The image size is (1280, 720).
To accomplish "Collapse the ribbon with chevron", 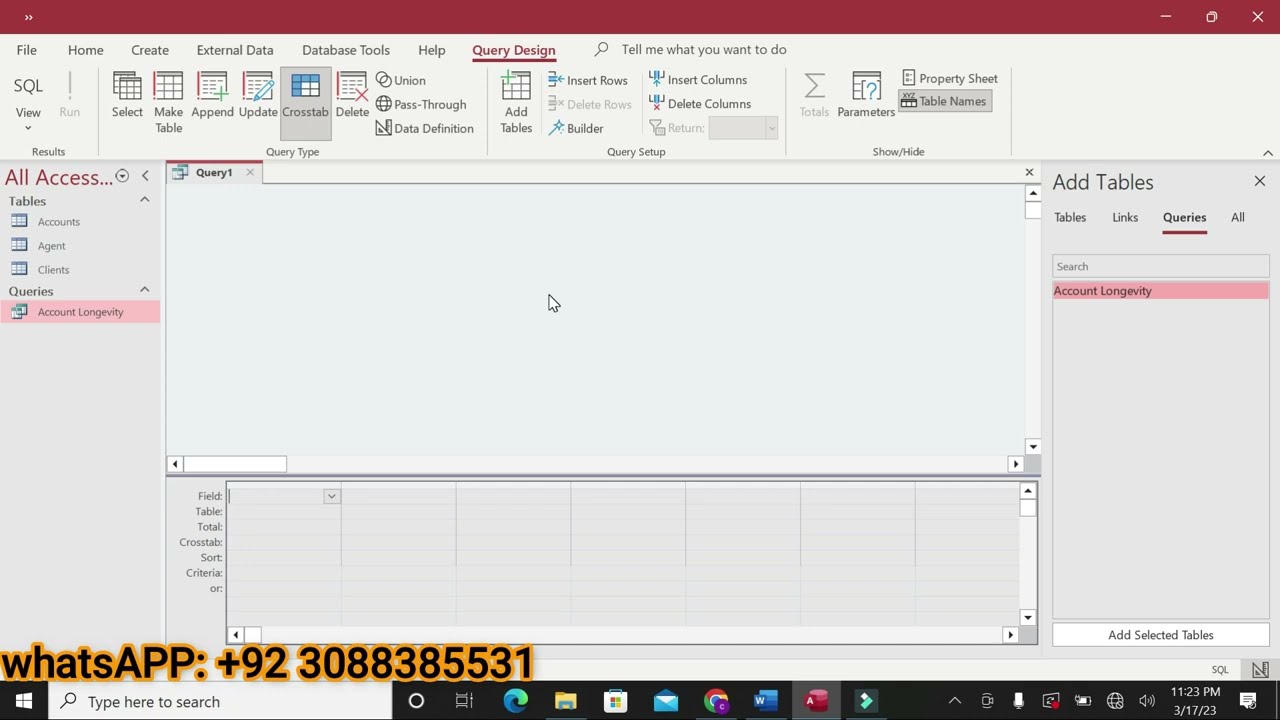I will [1268, 153].
